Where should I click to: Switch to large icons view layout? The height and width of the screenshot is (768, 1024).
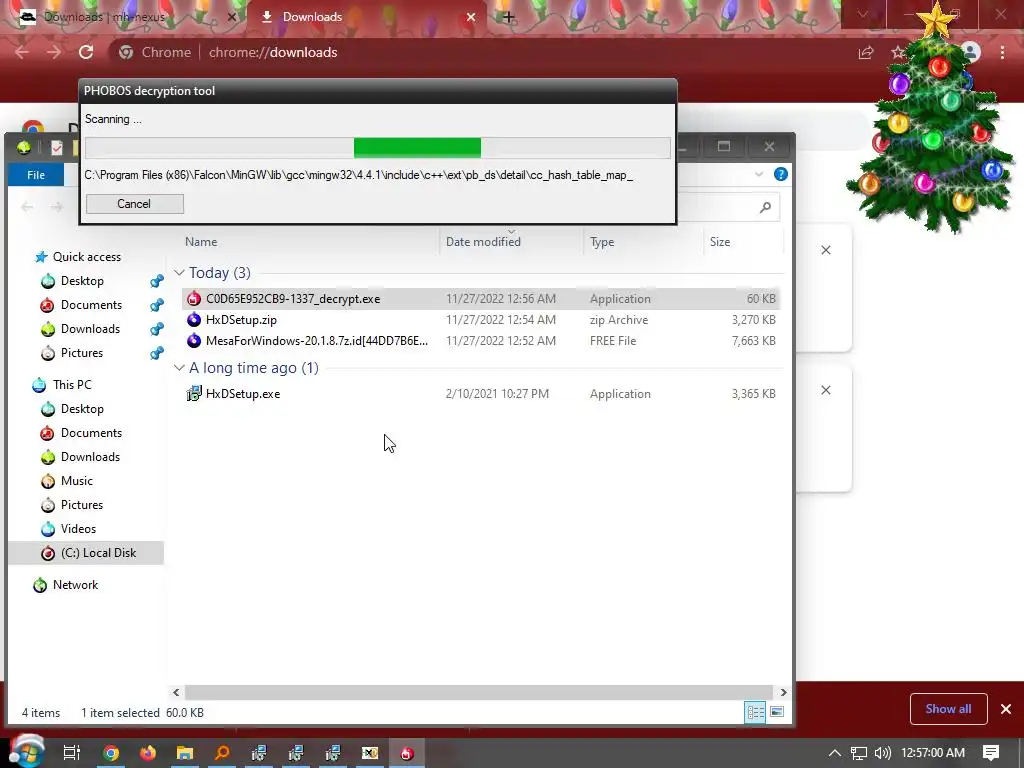(x=777, y=712)
